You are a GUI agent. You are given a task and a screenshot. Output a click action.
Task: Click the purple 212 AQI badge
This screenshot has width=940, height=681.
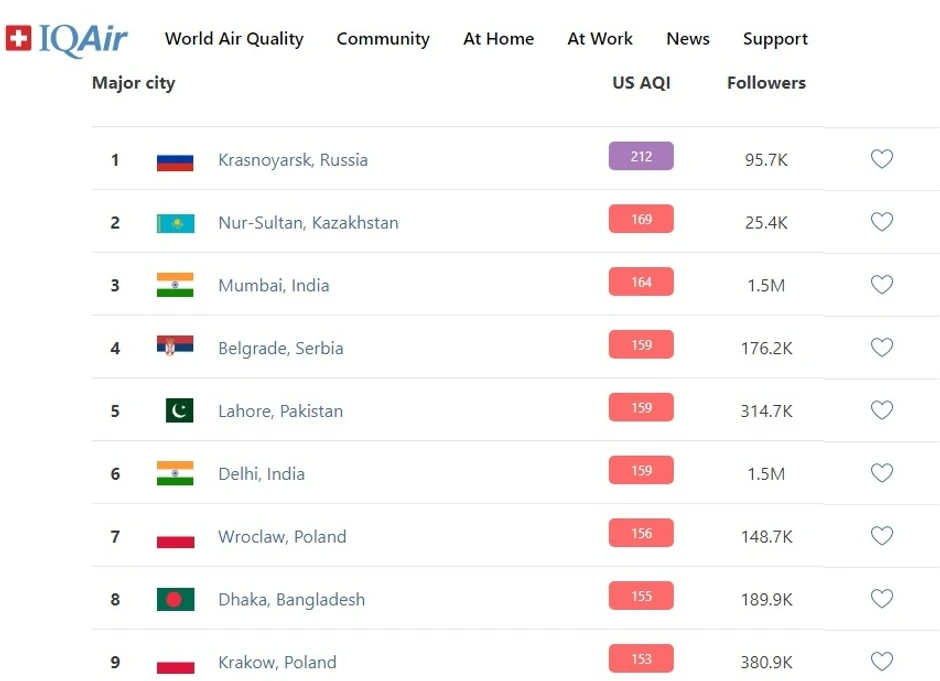pyautogui.click(x=641, y=157)
